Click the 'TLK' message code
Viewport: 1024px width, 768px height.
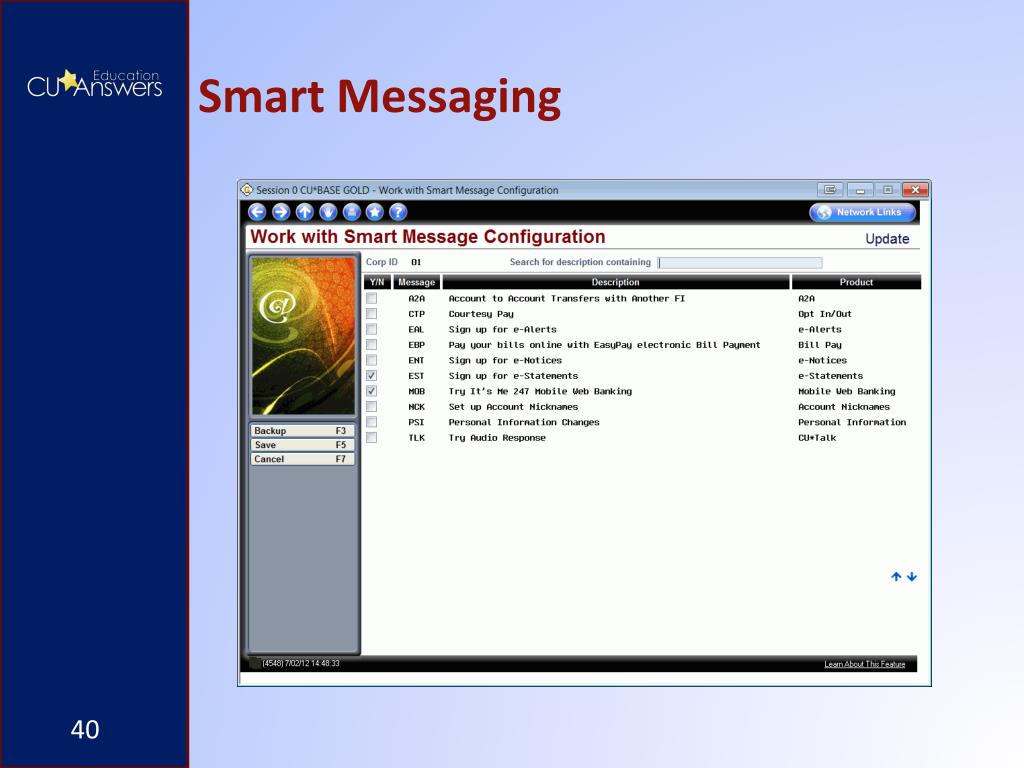(x=416, y=438)
